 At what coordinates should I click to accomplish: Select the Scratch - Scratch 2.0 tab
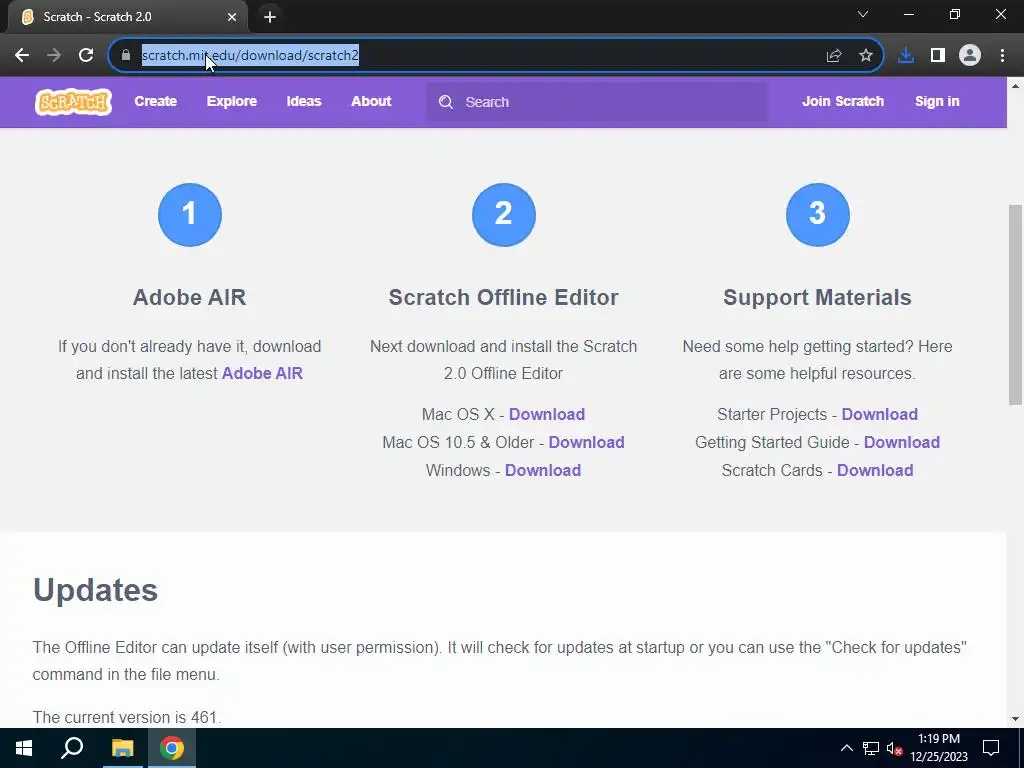[x=128, y=17]
